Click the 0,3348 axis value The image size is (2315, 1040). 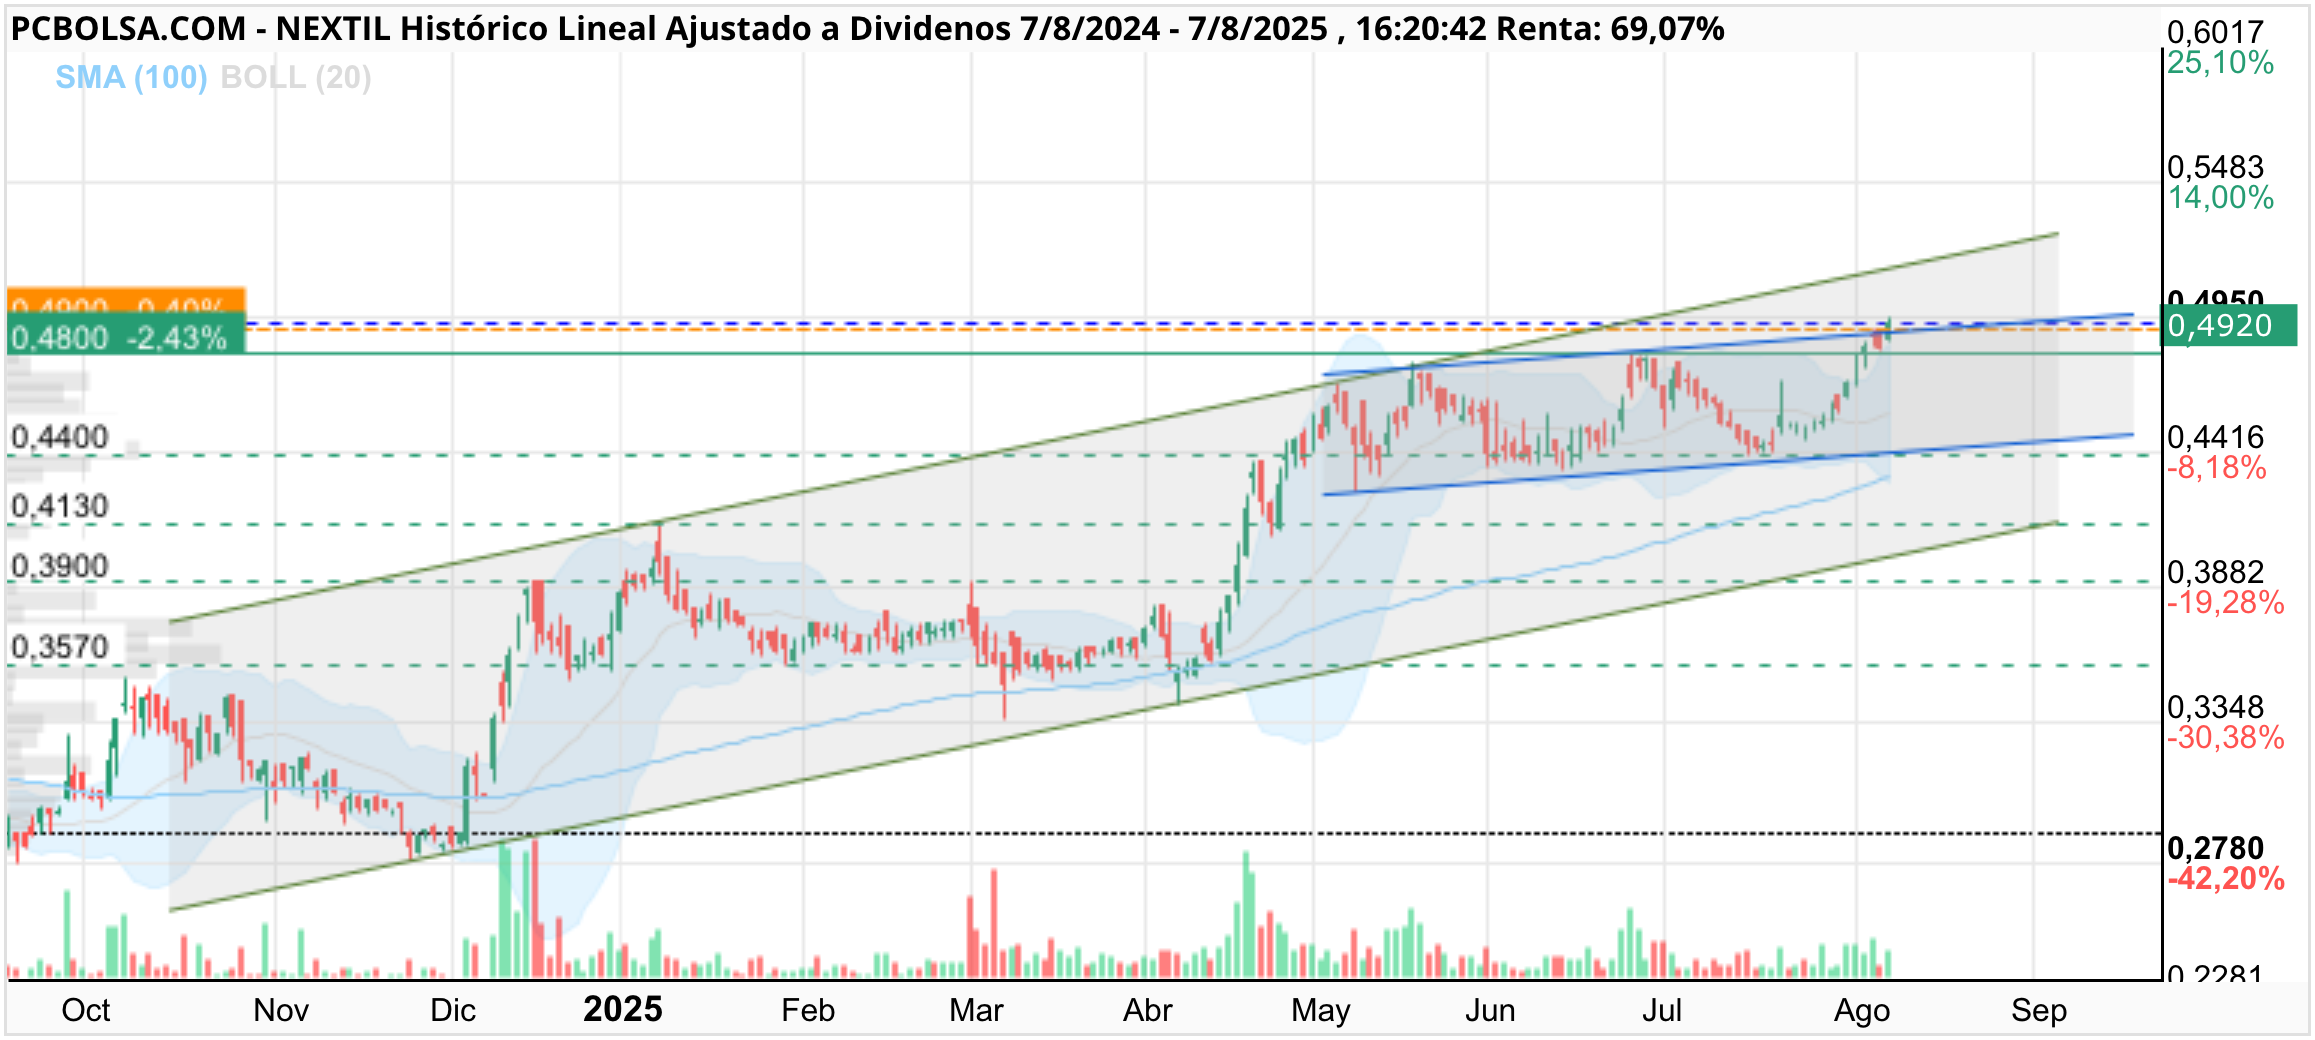pos(2215,707)
